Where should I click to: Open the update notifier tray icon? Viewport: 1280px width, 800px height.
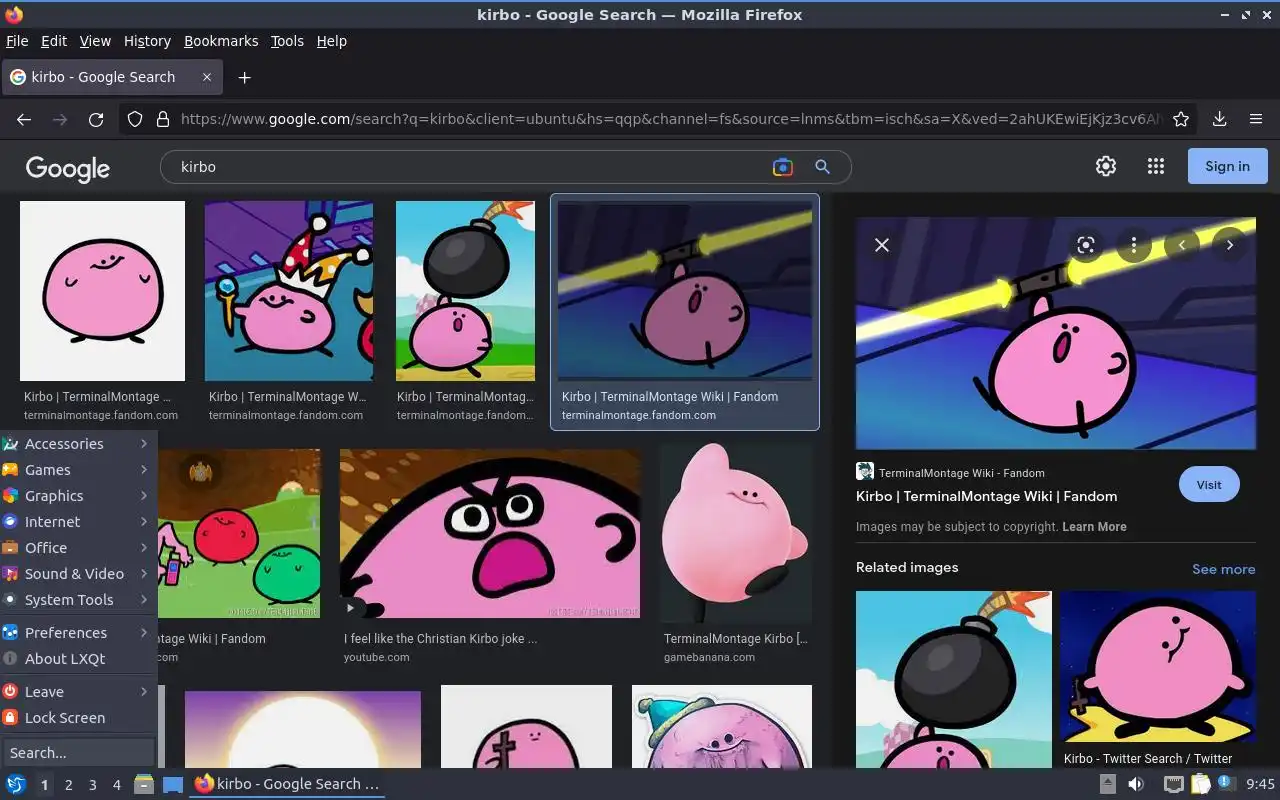(x=1225, y=784)
